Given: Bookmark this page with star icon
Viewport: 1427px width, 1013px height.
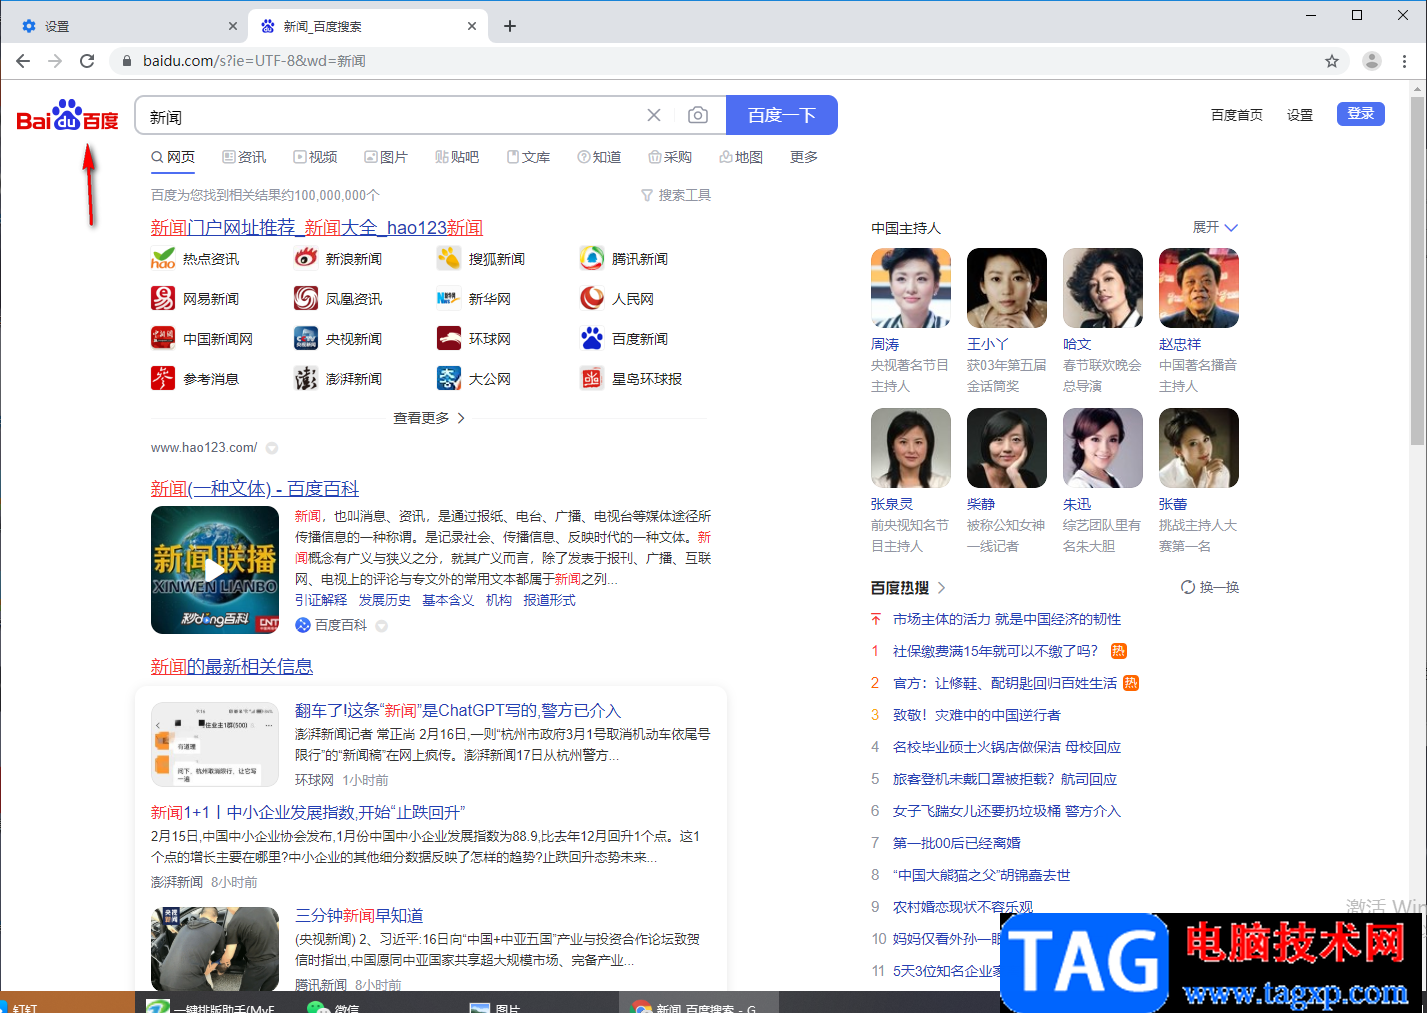Looking at the screenshot, I should coord(1332,61).
